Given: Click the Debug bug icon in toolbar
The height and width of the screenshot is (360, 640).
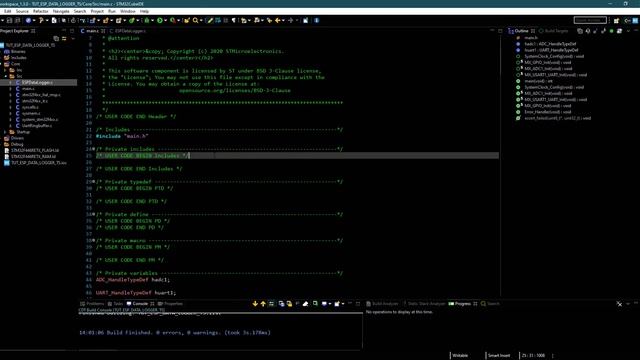Looking at the screenshot, I should click(147, 20).
